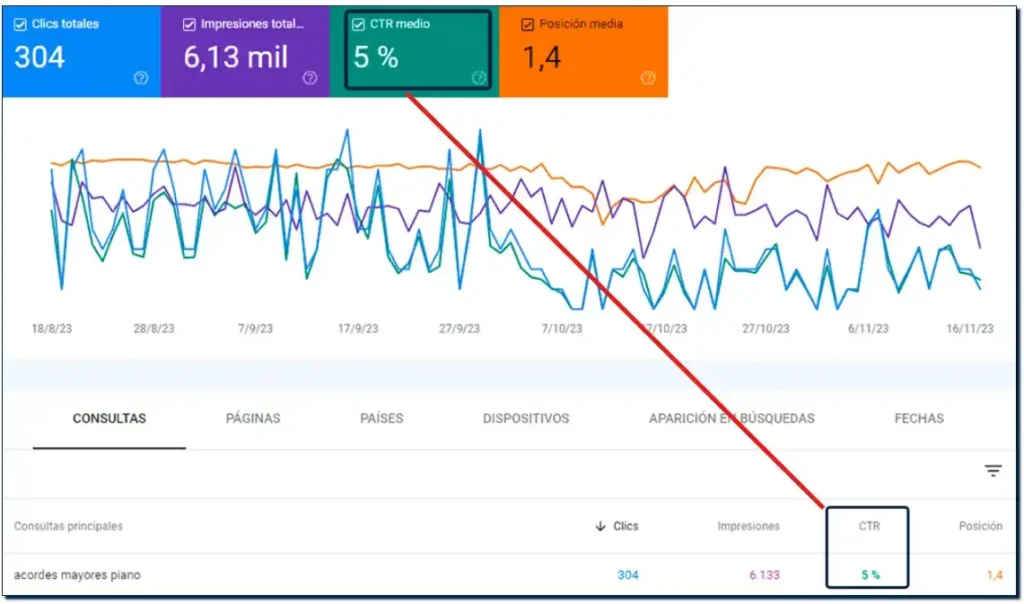
Task: Switch to the FECHAS tab
Action: point(919,419)
